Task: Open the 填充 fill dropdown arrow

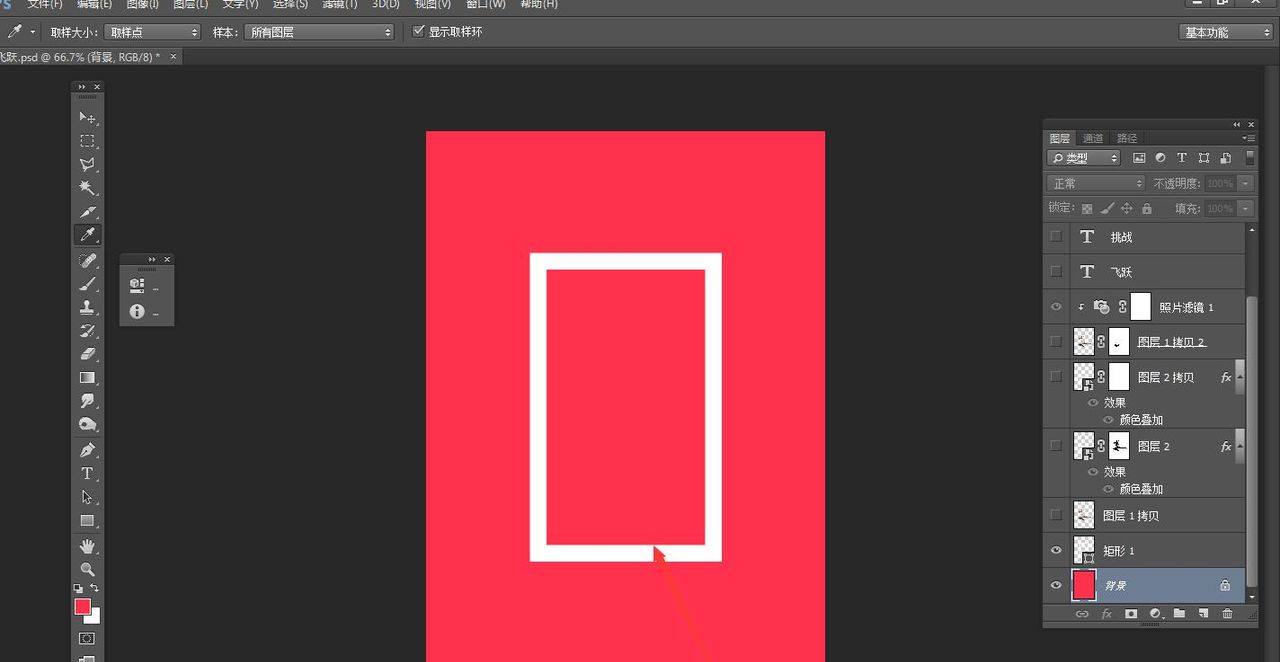Action: point(1245,208)
